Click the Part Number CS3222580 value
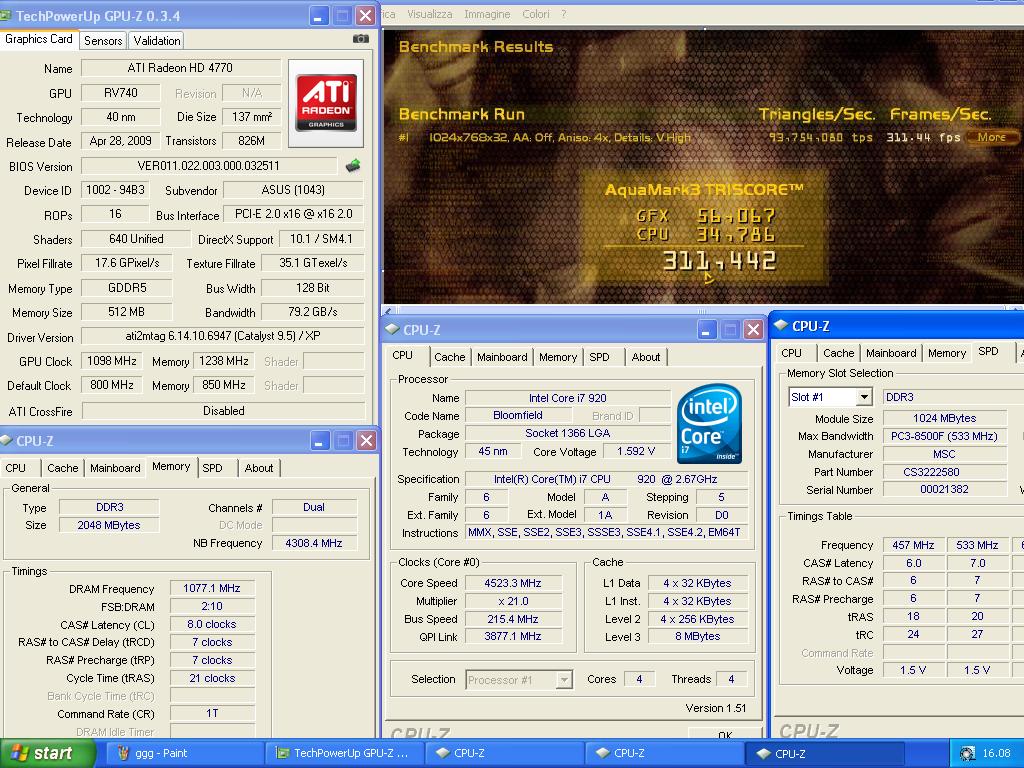 click(944, 472)
